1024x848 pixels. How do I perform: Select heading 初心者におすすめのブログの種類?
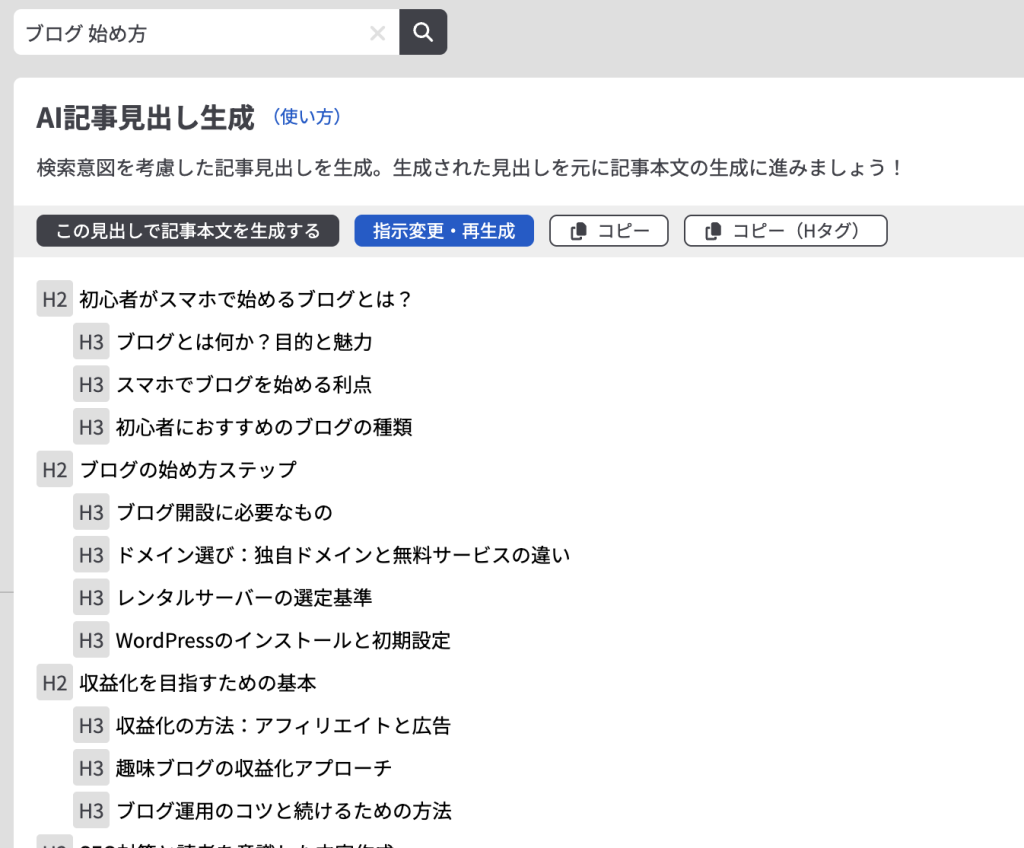264,427
